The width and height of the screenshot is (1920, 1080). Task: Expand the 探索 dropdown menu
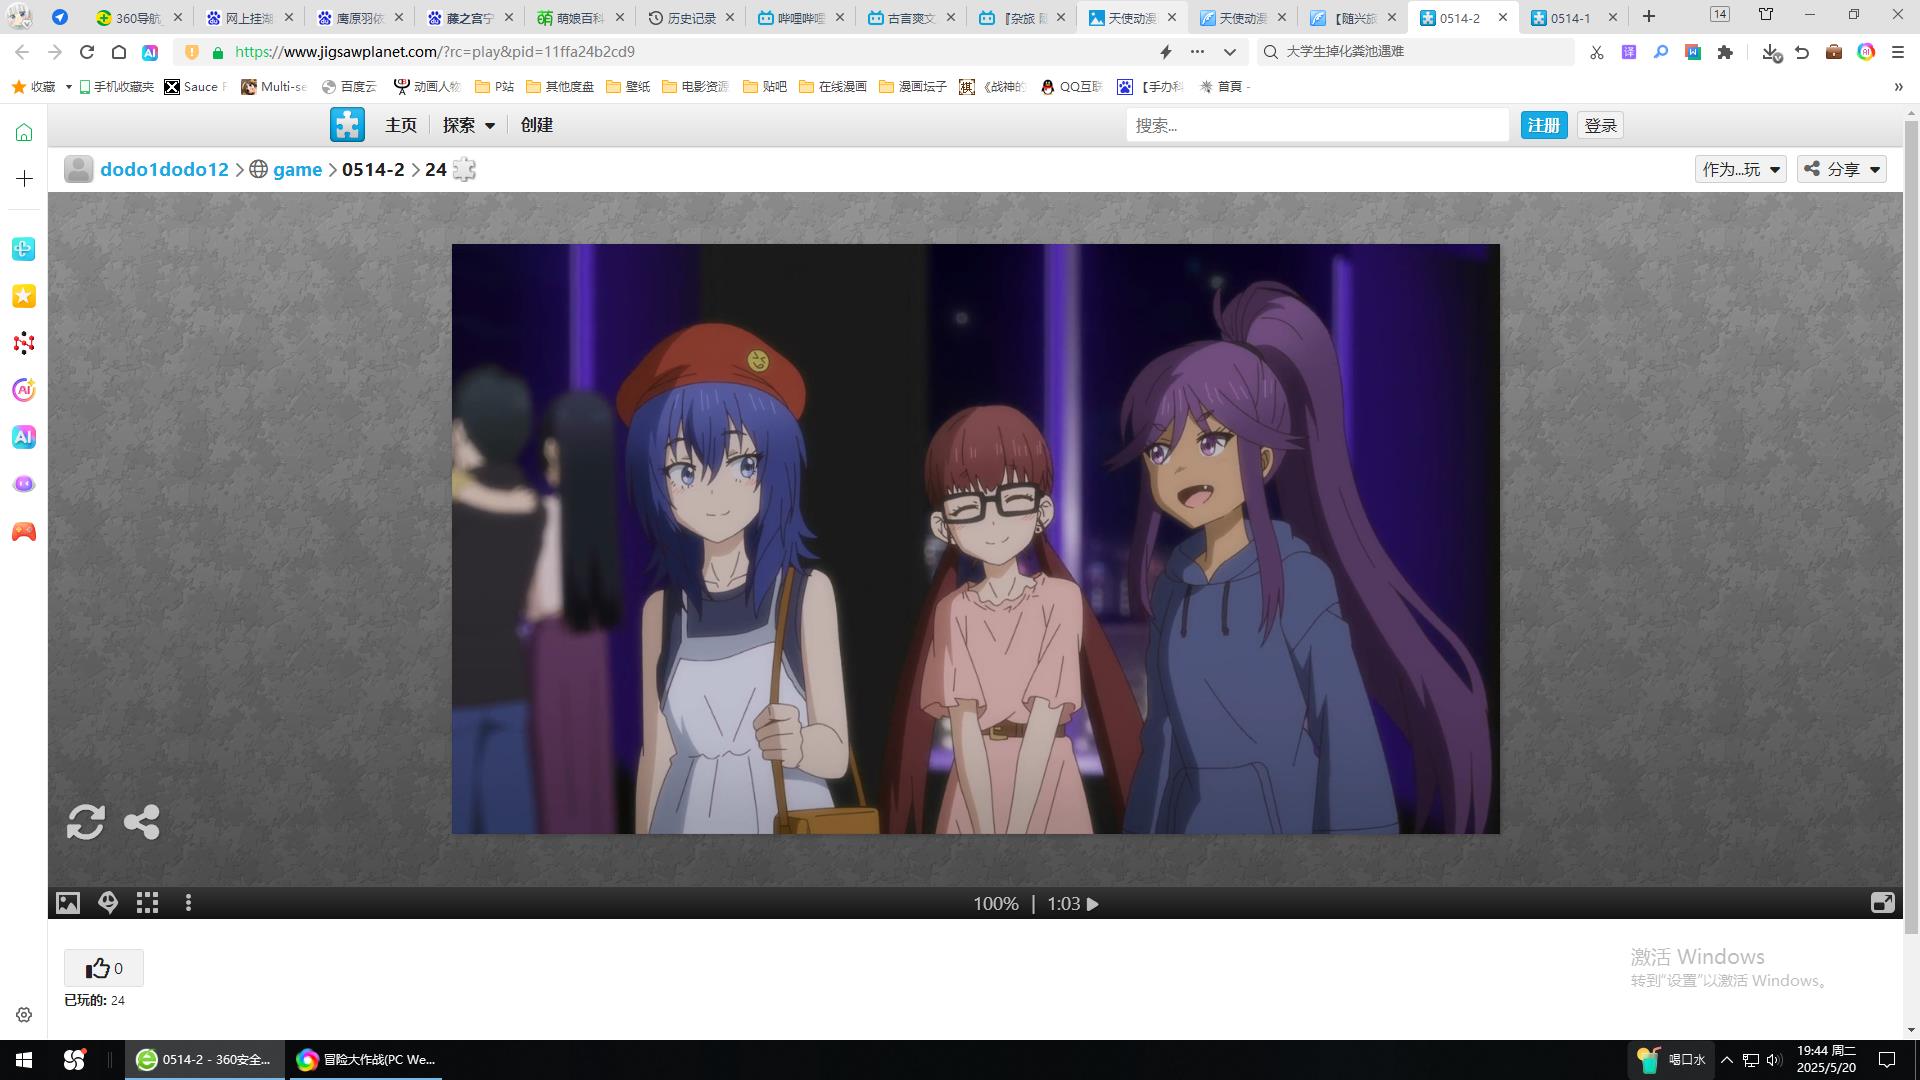469,125
